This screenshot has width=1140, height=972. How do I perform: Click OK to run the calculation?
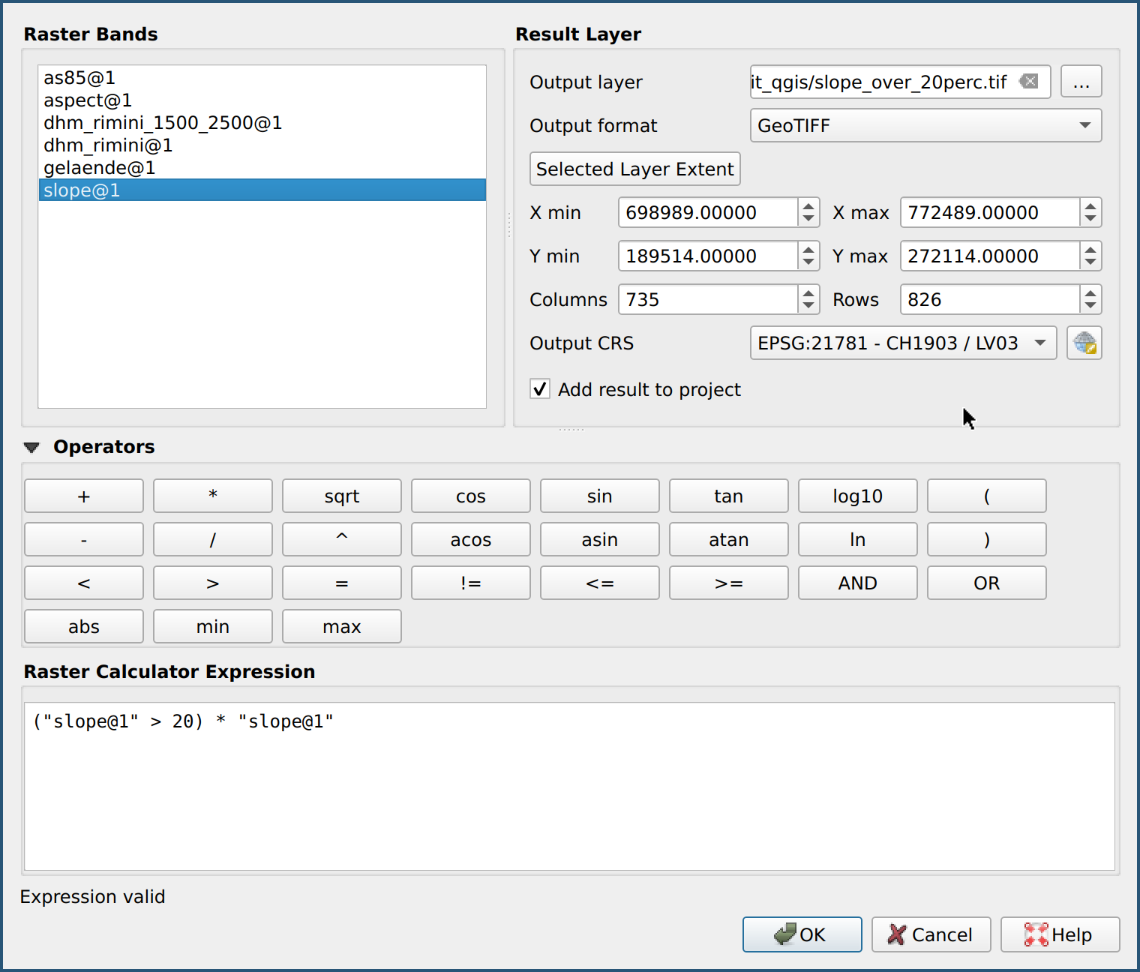coord(801,934)
